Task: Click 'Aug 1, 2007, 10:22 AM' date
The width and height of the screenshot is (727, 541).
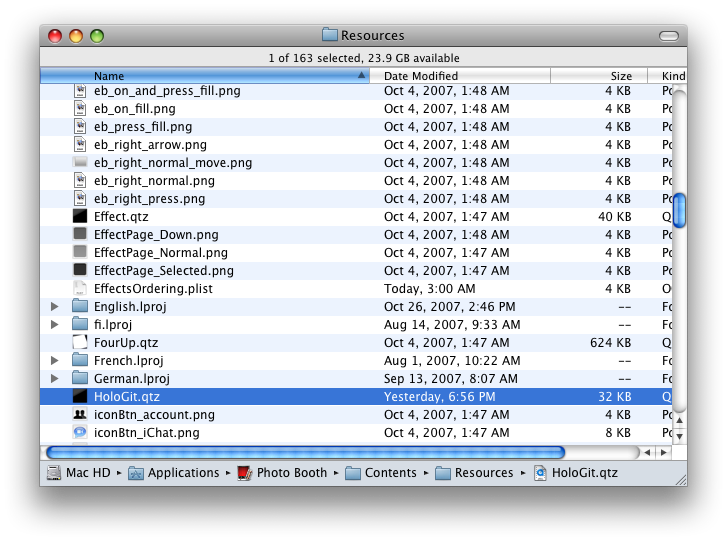Action: [x=452, y=360]
